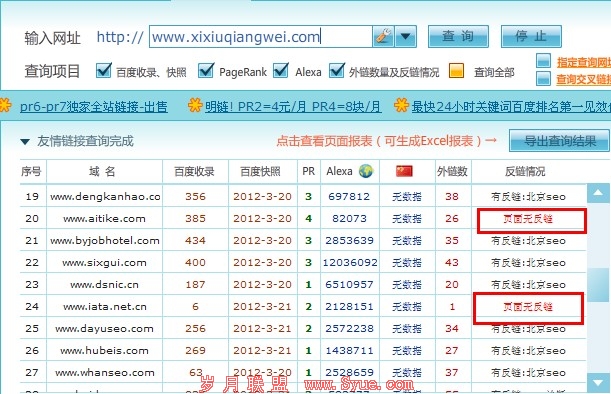Click 有反链:北京seo in dengkanhao row
611x394 pixels.
[528, 197]
